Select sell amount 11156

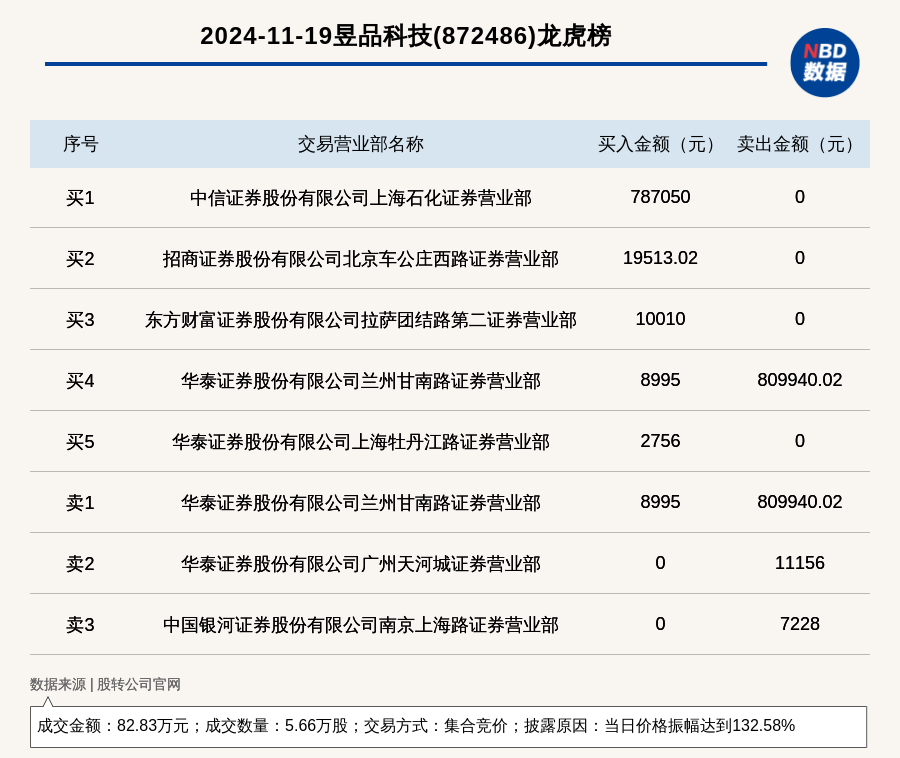(x=800, y=563)
